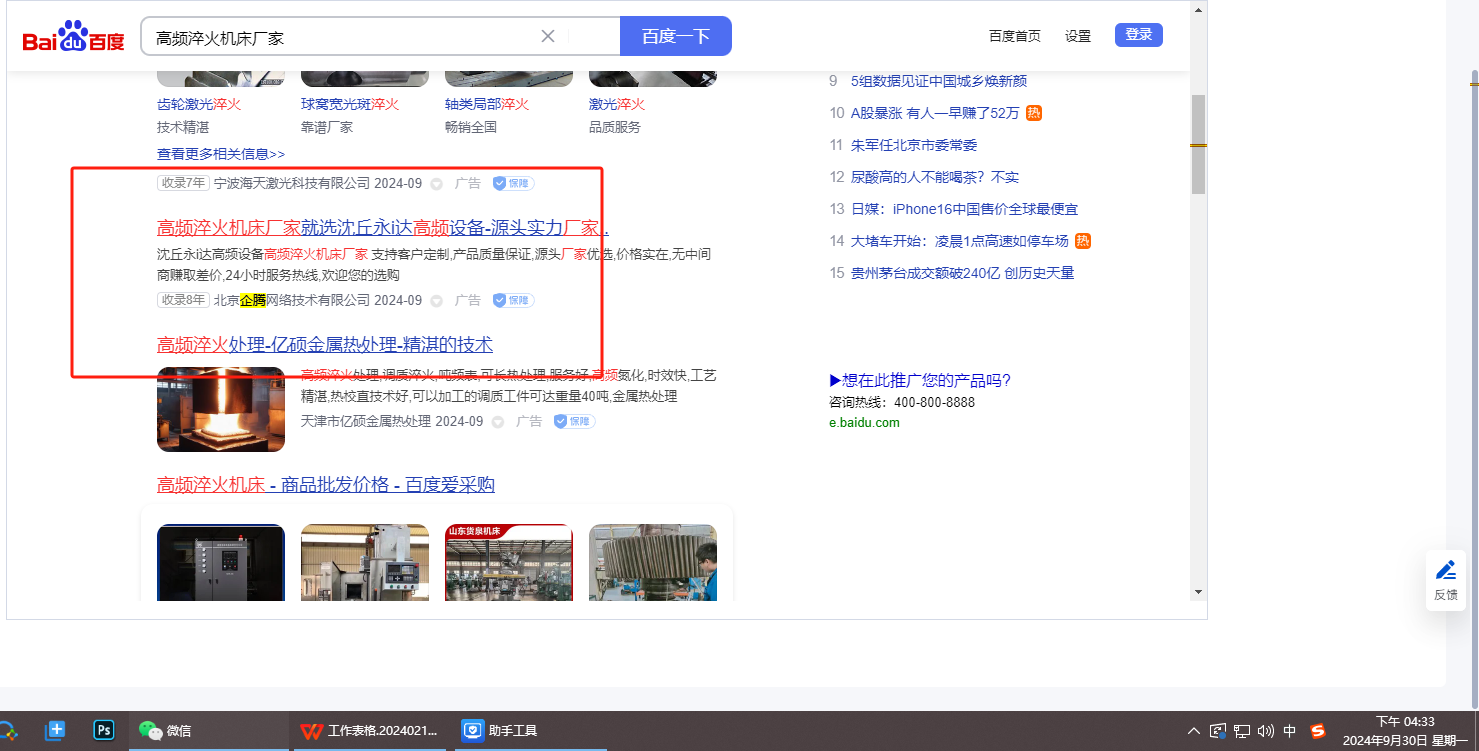
Task: Expand the dropdown arrow beside 天津市亿硕 ad
Action: click(x=497, y=422)
